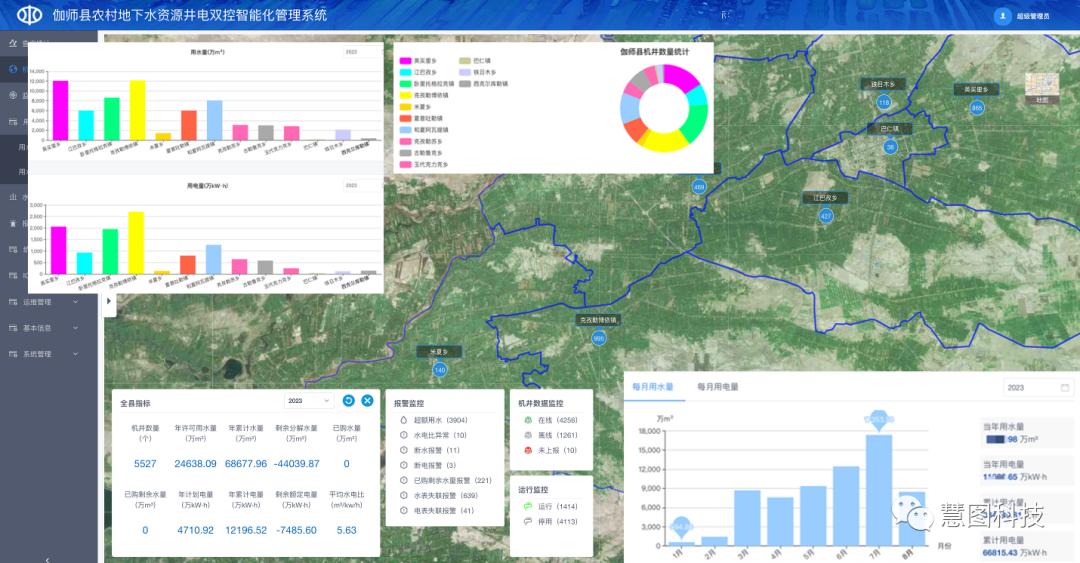This screenshot has width=1080, height=563.
Task: Toggle 夏普吐勒镇 legend entry
Action: (422, 118)
